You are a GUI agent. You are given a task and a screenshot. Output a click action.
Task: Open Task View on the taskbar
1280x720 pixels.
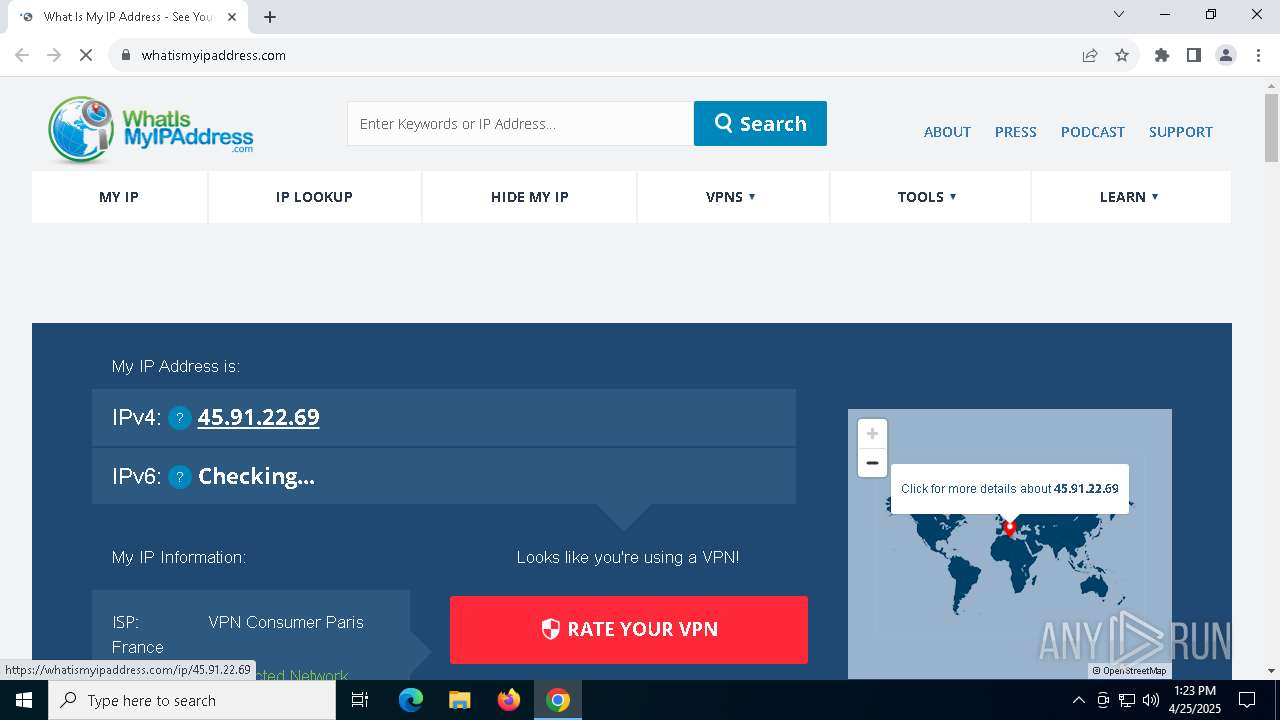[x=360, y=700]
